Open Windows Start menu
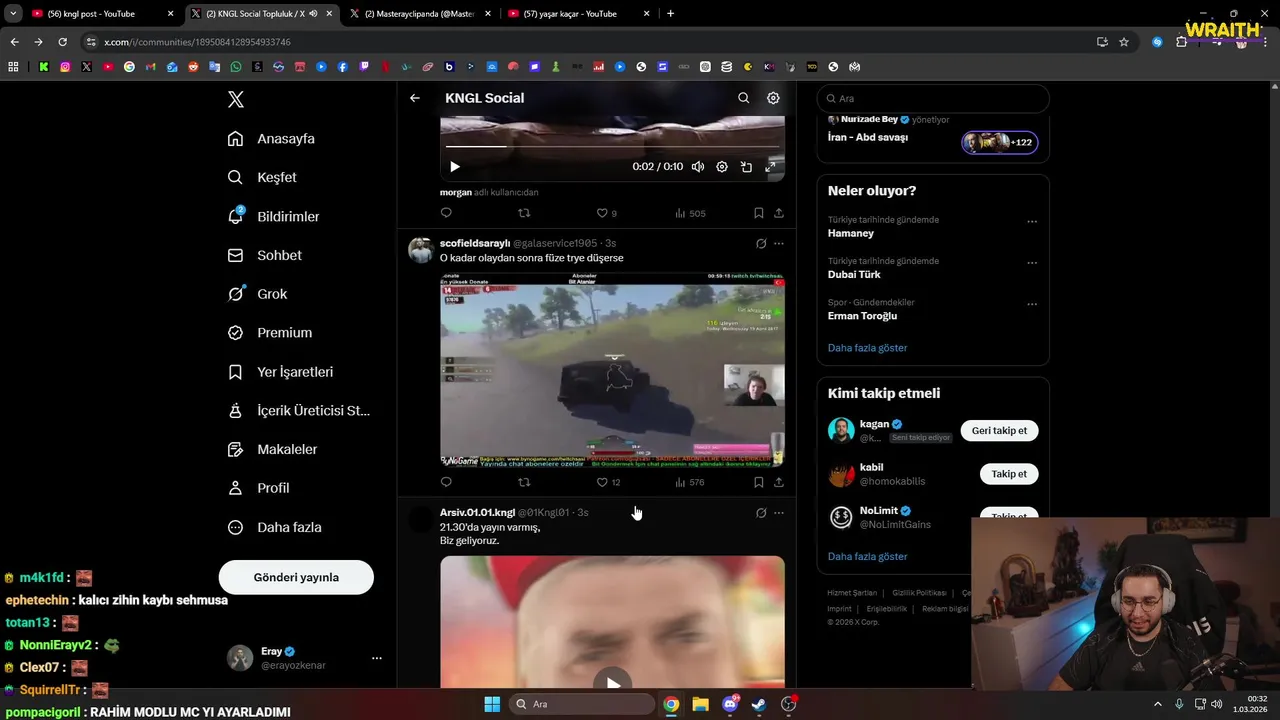This screenshot has height=720, width=1280. (x=492, y=704)
